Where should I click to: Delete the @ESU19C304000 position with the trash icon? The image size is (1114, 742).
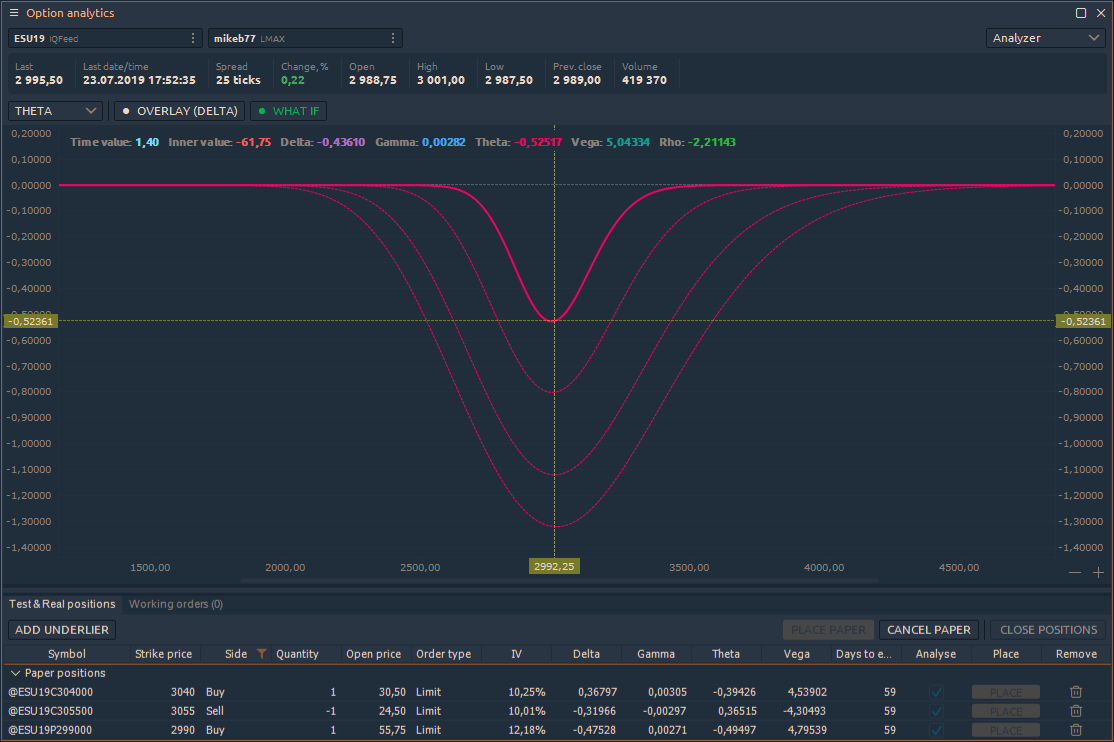pyautogui.click(x=1076, y=692)
